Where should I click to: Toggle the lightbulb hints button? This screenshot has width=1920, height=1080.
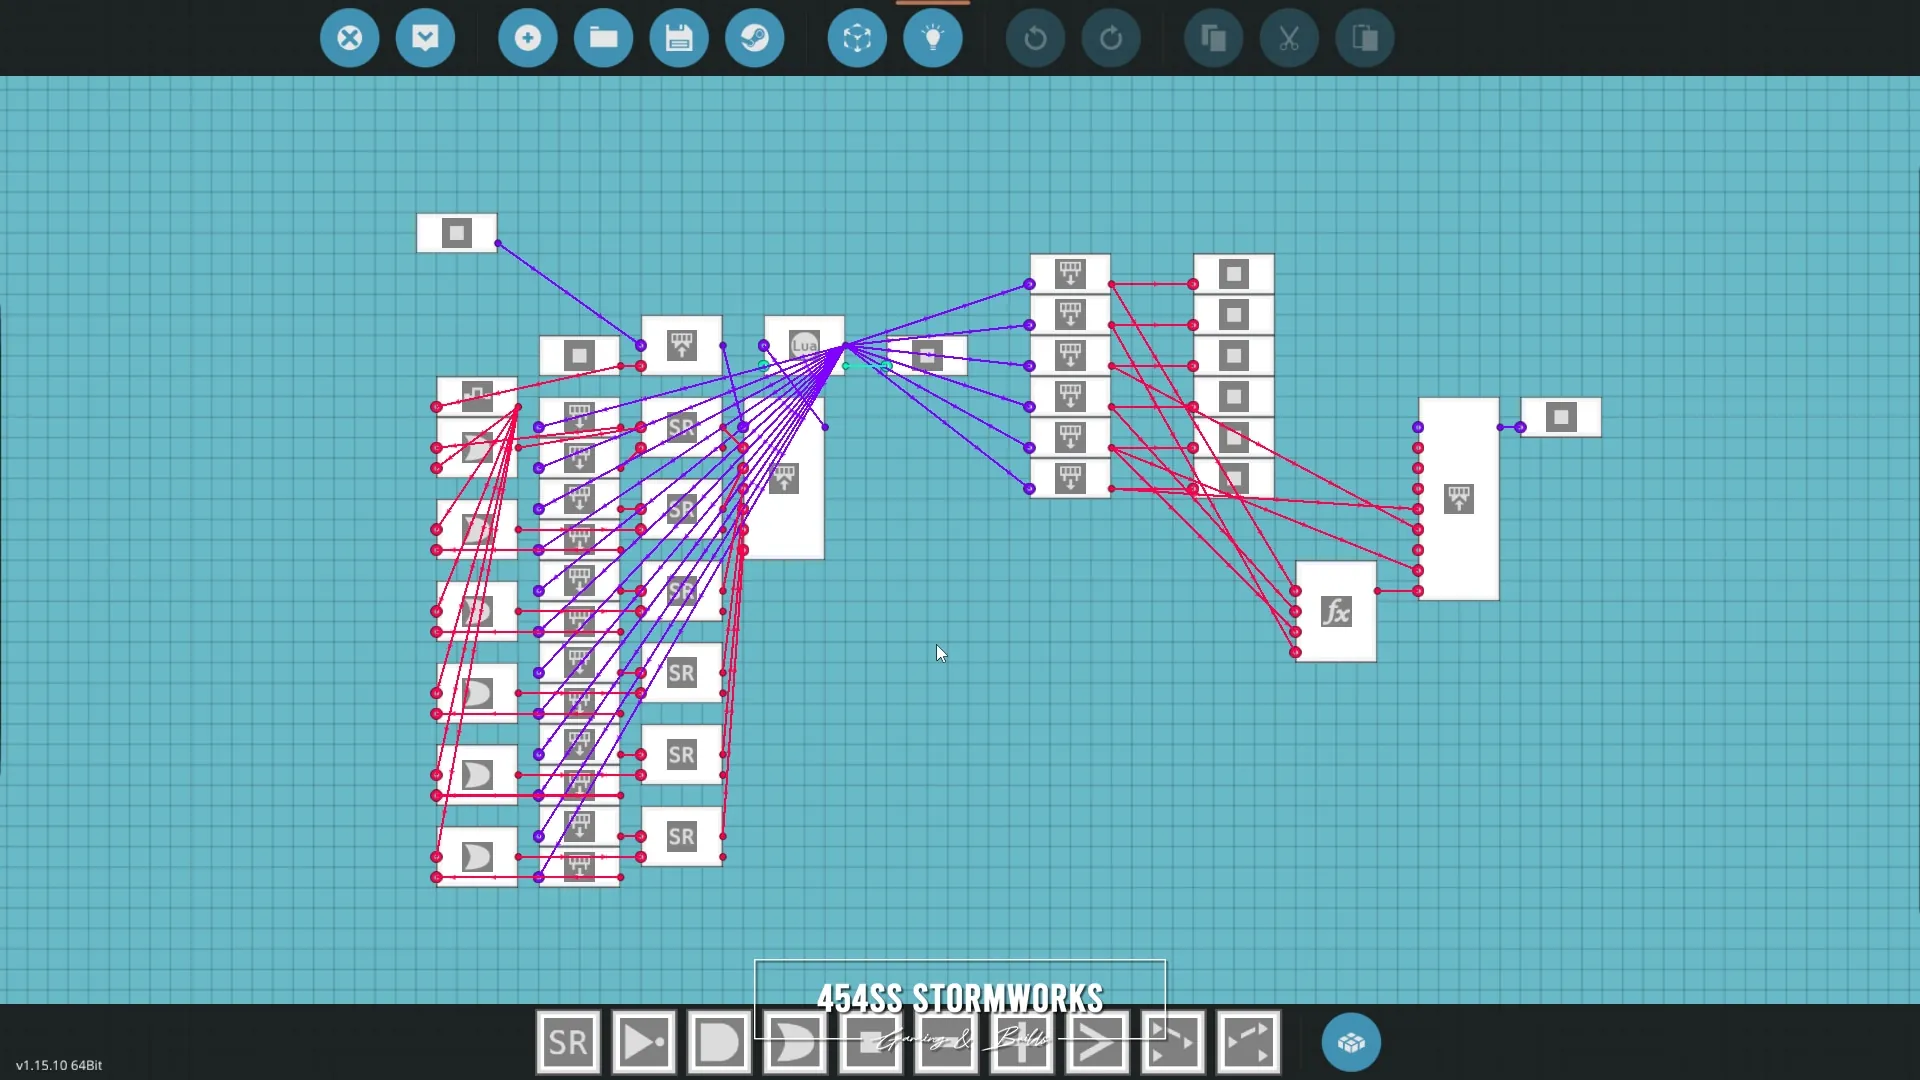933,38
